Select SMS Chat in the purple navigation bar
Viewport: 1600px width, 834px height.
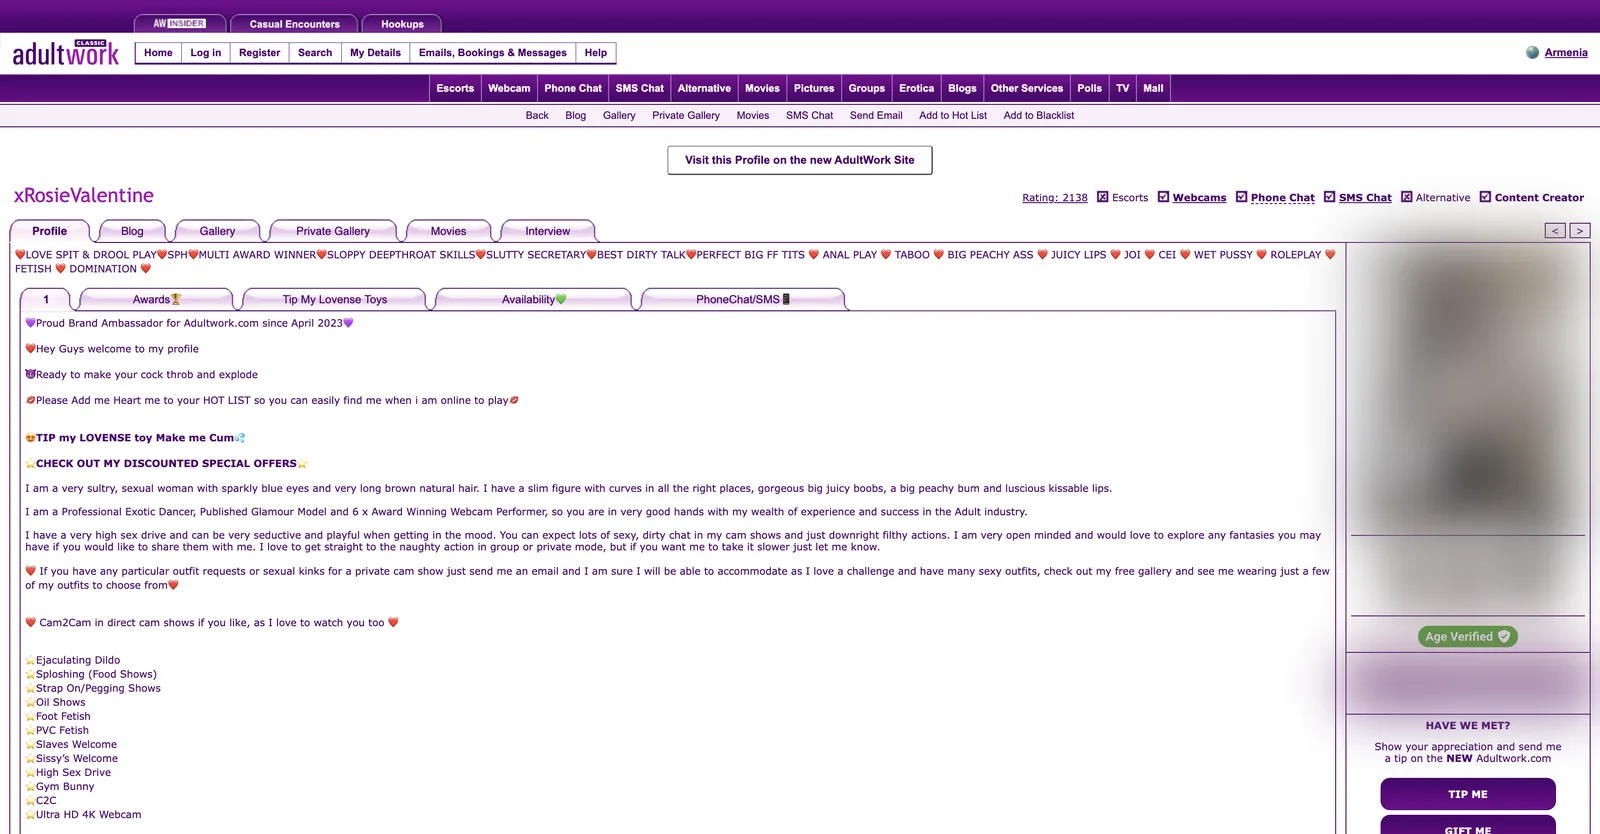(640, 88)
